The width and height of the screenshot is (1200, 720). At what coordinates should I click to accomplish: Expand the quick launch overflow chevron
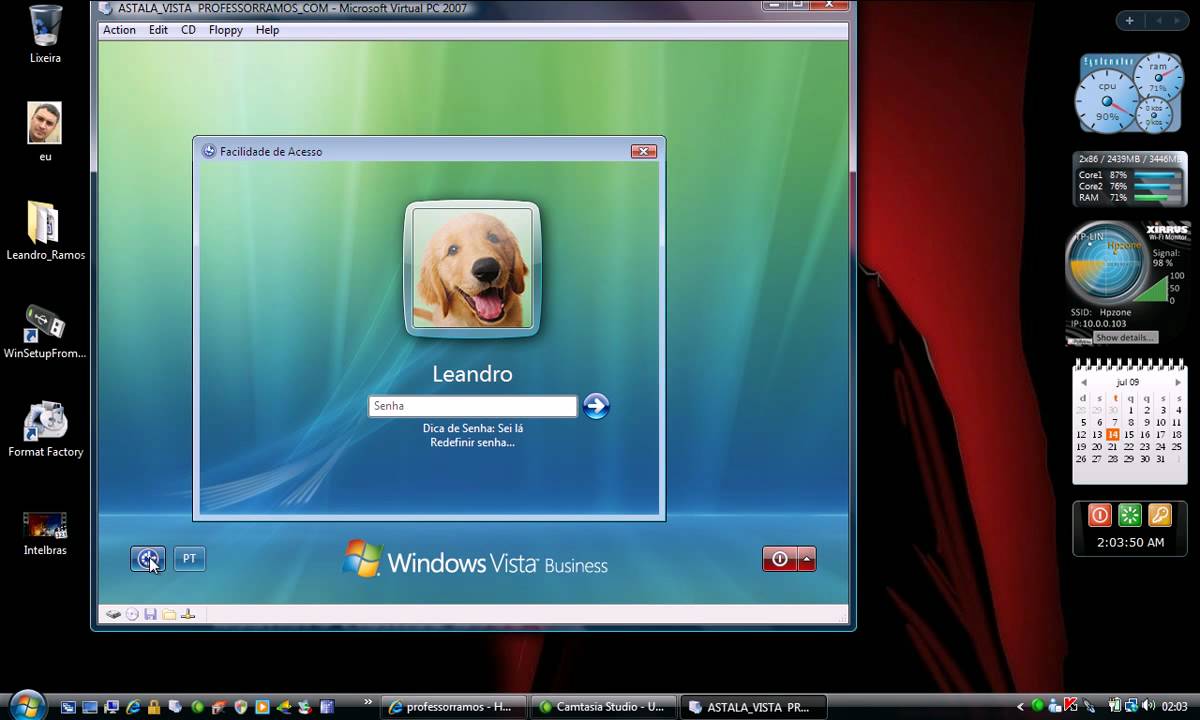(368, 702)
